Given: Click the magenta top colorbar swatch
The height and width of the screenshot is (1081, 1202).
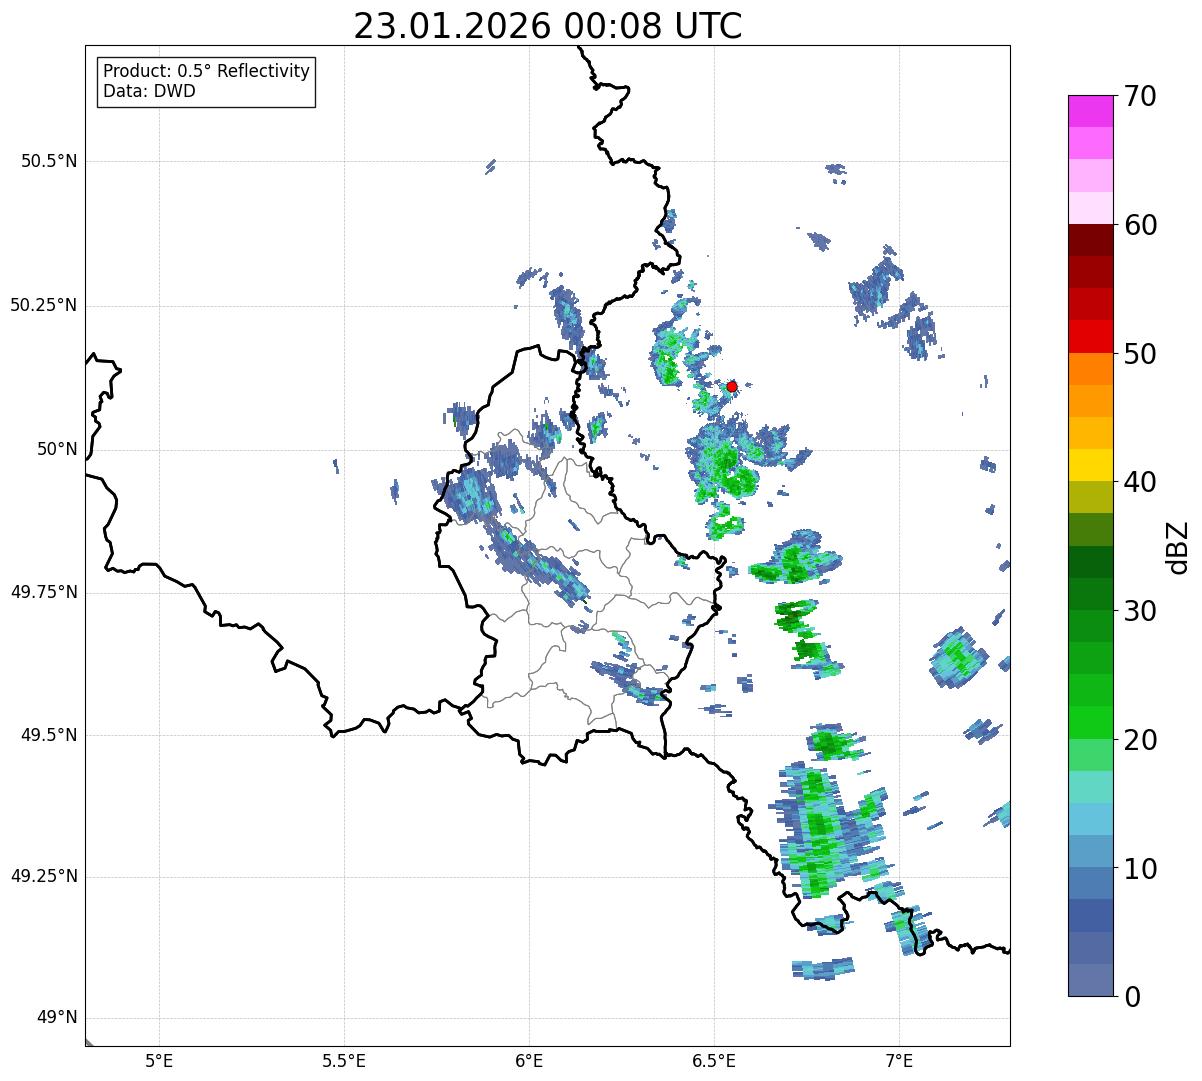Looking at the screenshot, I should coord(1091,111).
